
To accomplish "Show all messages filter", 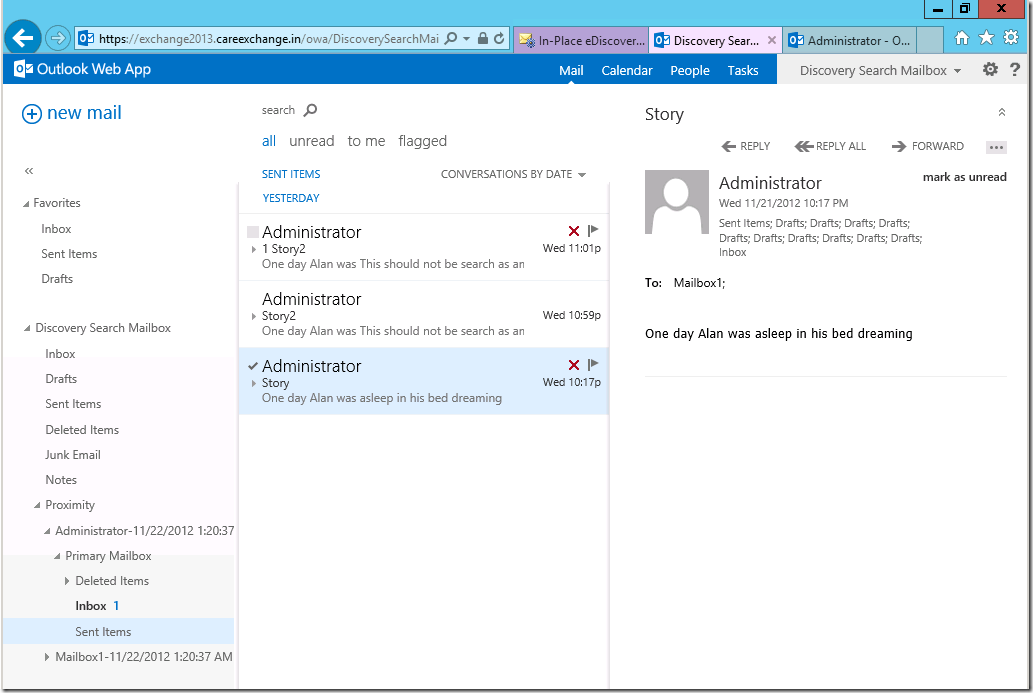I will [269, 141].
